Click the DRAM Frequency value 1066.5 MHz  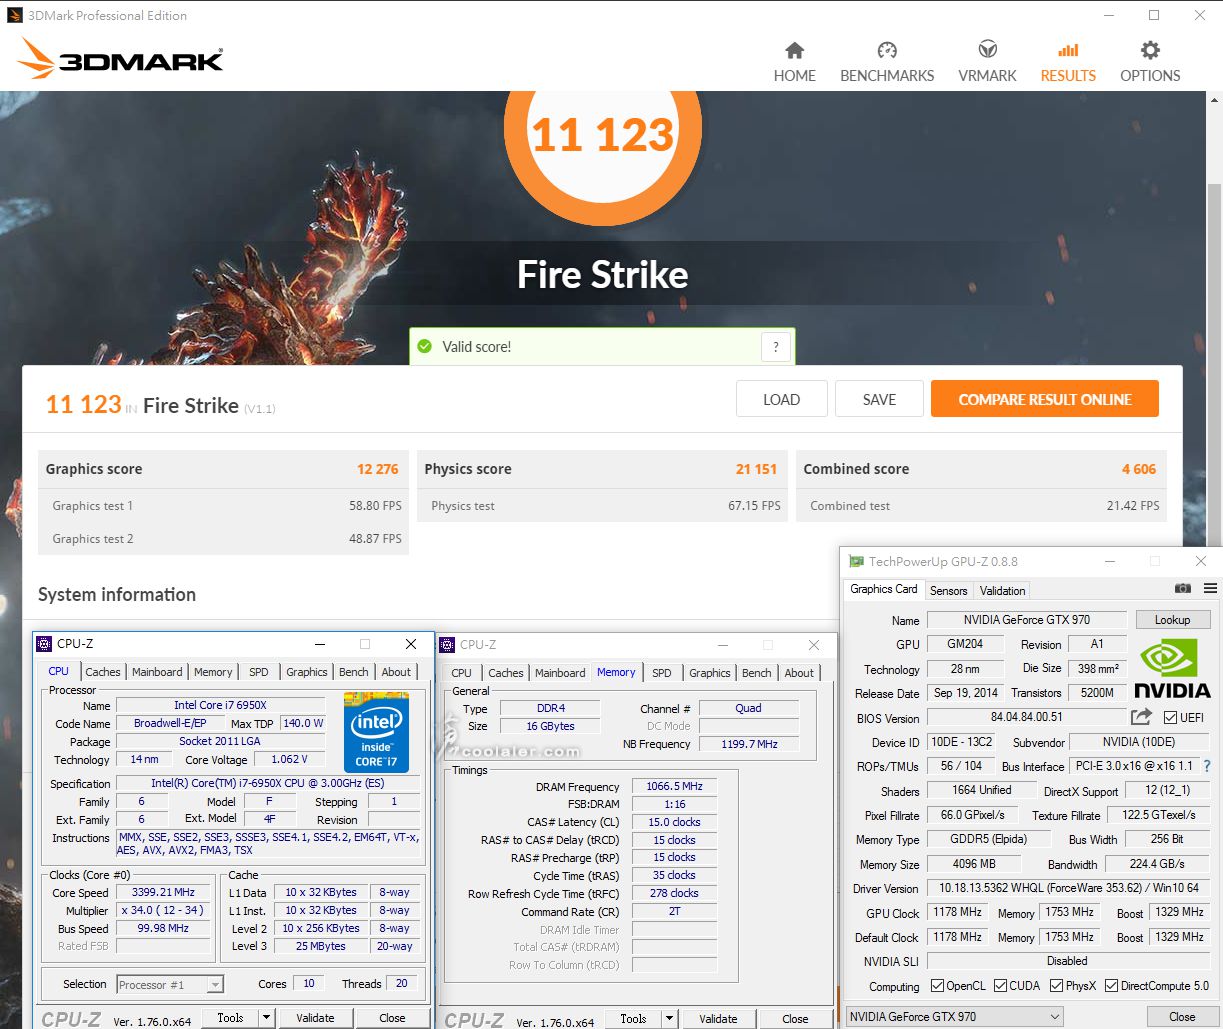point(674,786)
